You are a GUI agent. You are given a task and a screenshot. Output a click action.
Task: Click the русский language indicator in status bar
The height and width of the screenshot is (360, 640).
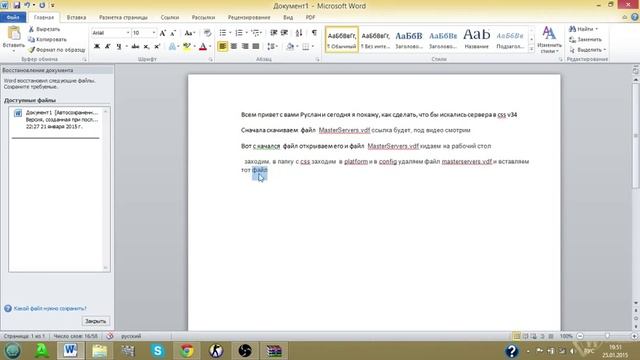[131, 336]
